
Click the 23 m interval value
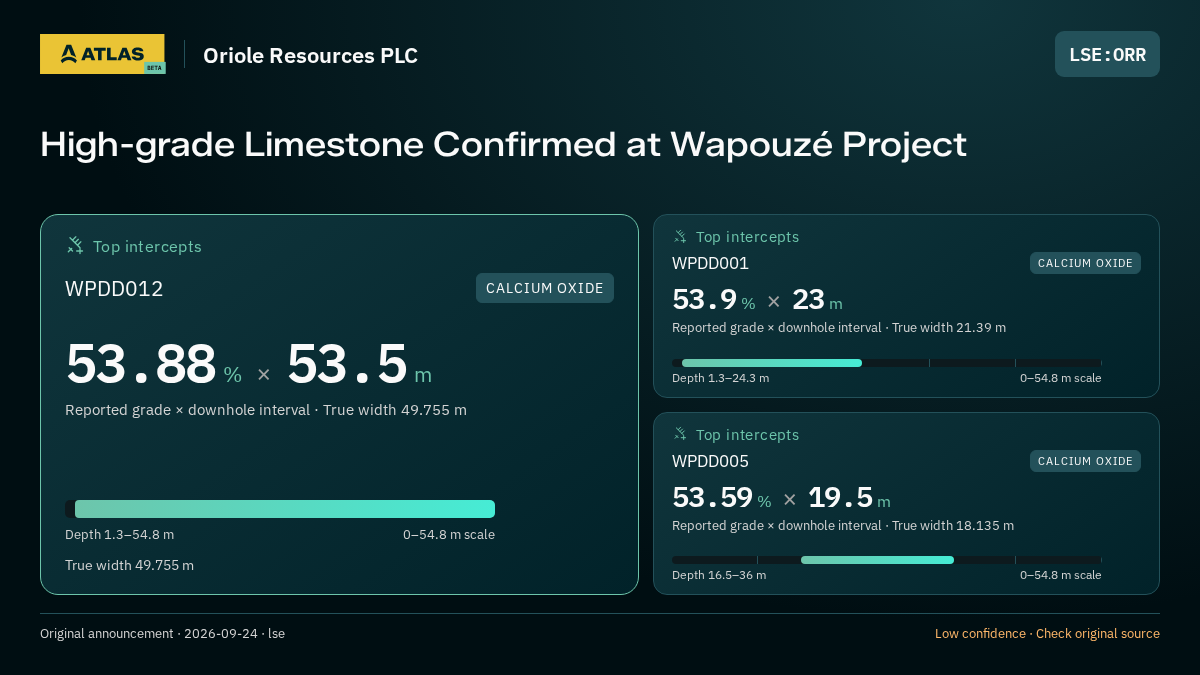817,300
